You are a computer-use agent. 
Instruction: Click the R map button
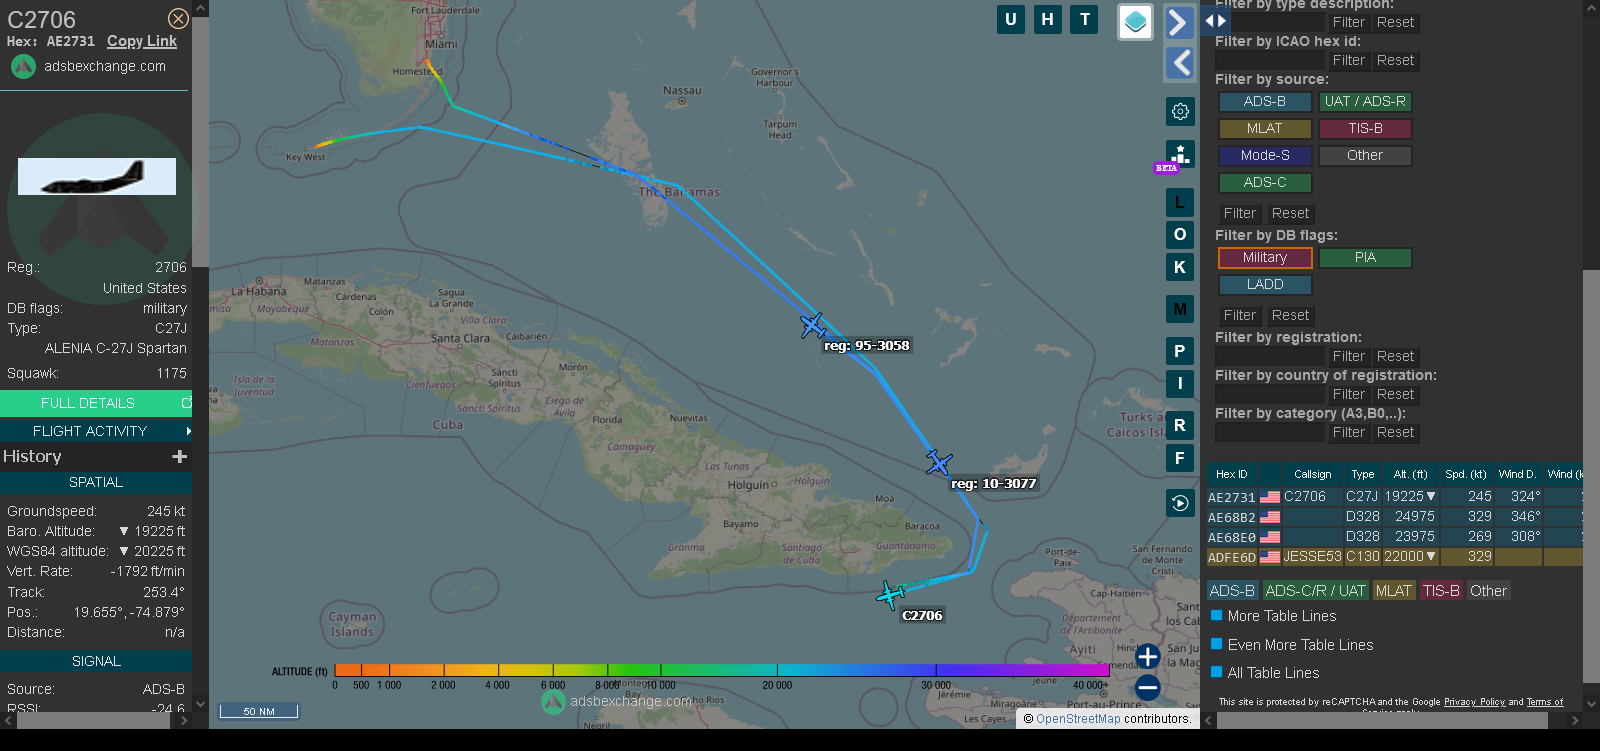click(1180, 425)
